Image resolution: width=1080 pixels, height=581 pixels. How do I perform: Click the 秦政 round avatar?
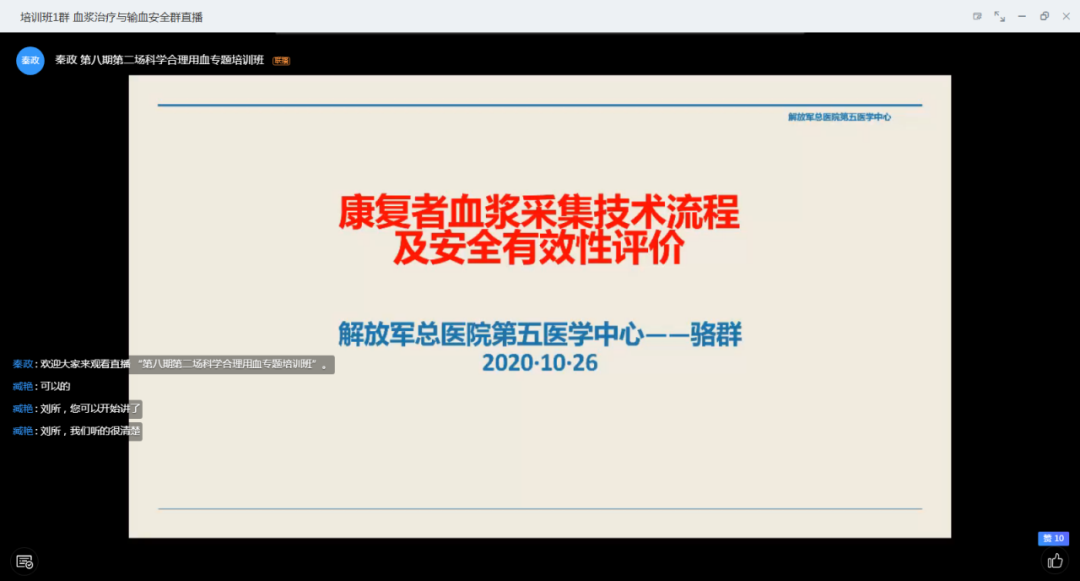30,60
